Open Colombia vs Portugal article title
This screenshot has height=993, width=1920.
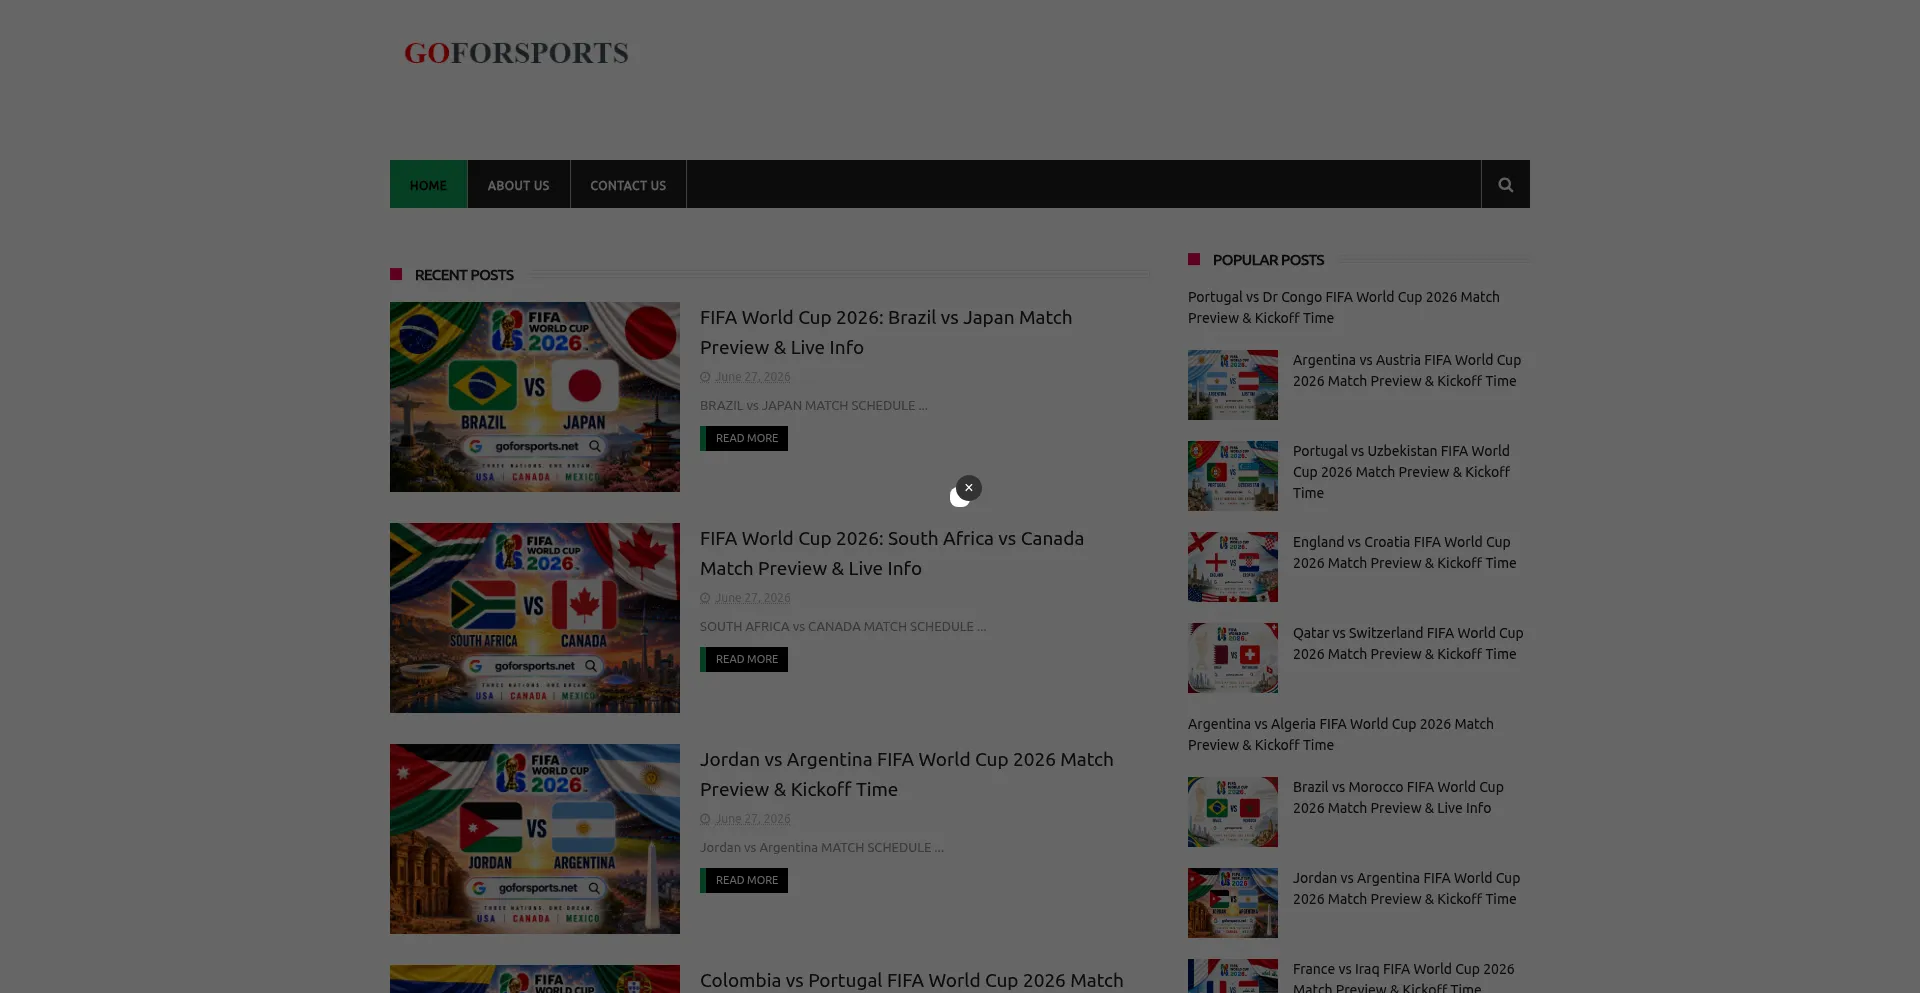coord(911,980)
